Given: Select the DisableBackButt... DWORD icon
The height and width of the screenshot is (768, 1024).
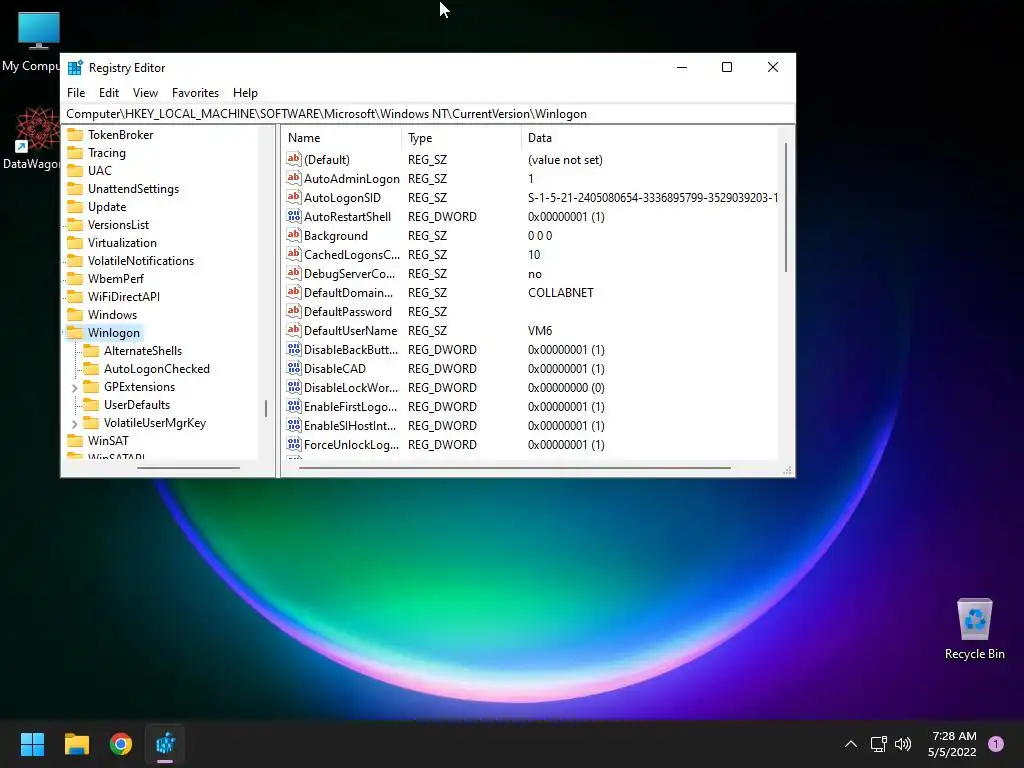Looking at the screenshot, I should (x=294, y=349).
